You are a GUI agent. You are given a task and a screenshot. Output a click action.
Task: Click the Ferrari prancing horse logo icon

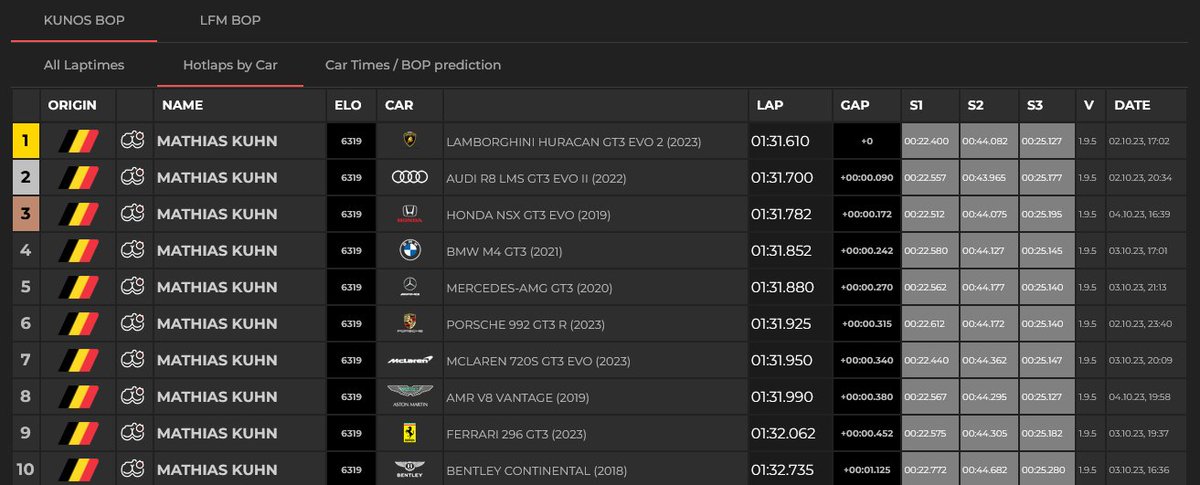click(x=410, y=433)
